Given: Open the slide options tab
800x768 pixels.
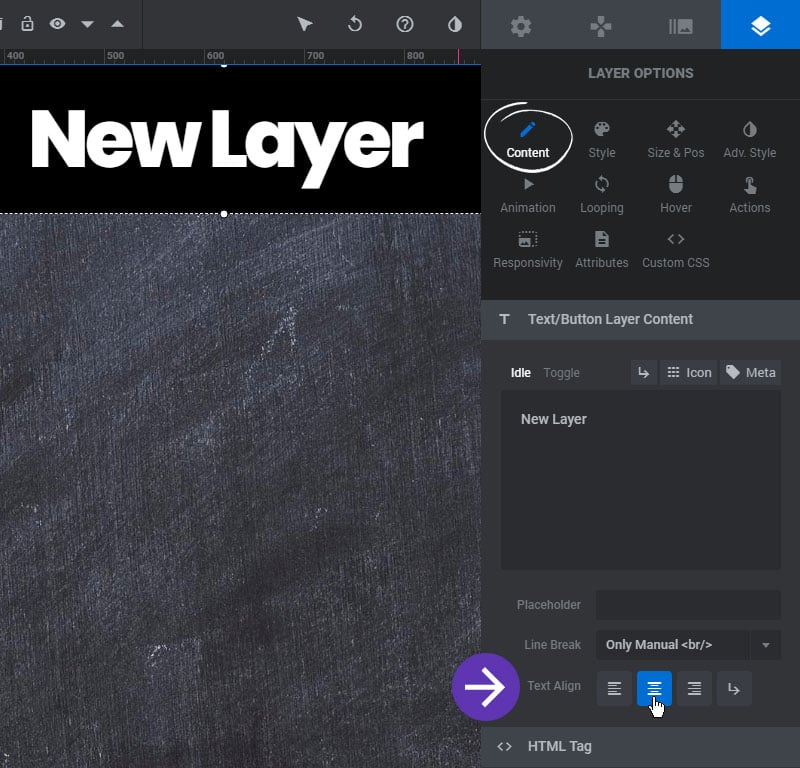Looking at the screenshot, I should pyautogui.click(x=681, y=26).
